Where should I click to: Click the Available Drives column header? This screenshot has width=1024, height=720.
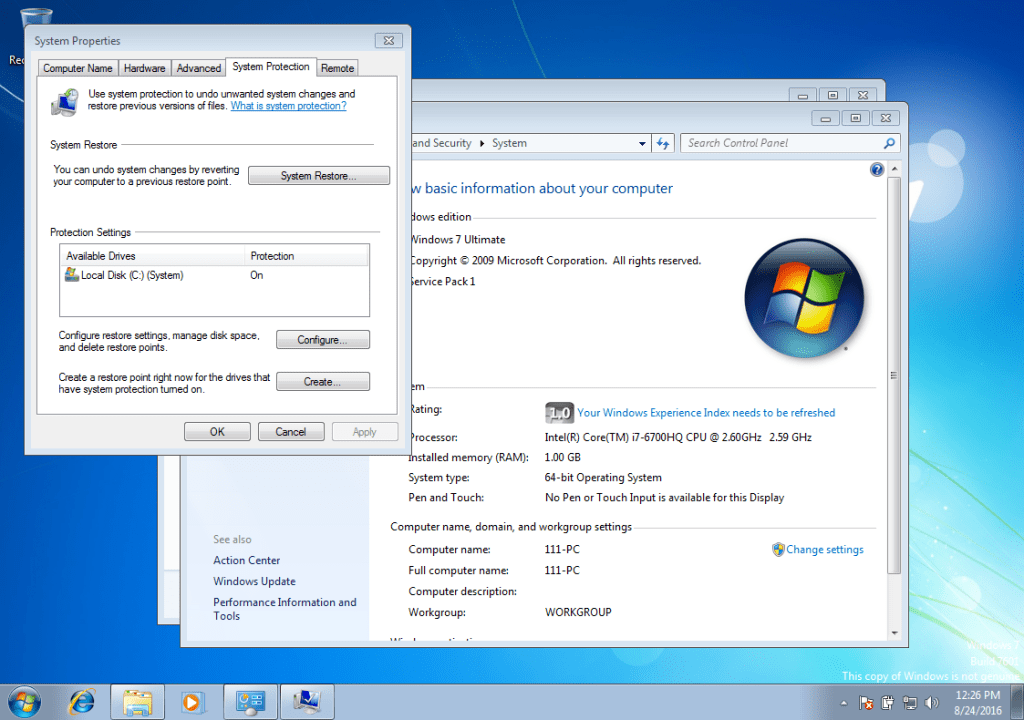(153, 256)
